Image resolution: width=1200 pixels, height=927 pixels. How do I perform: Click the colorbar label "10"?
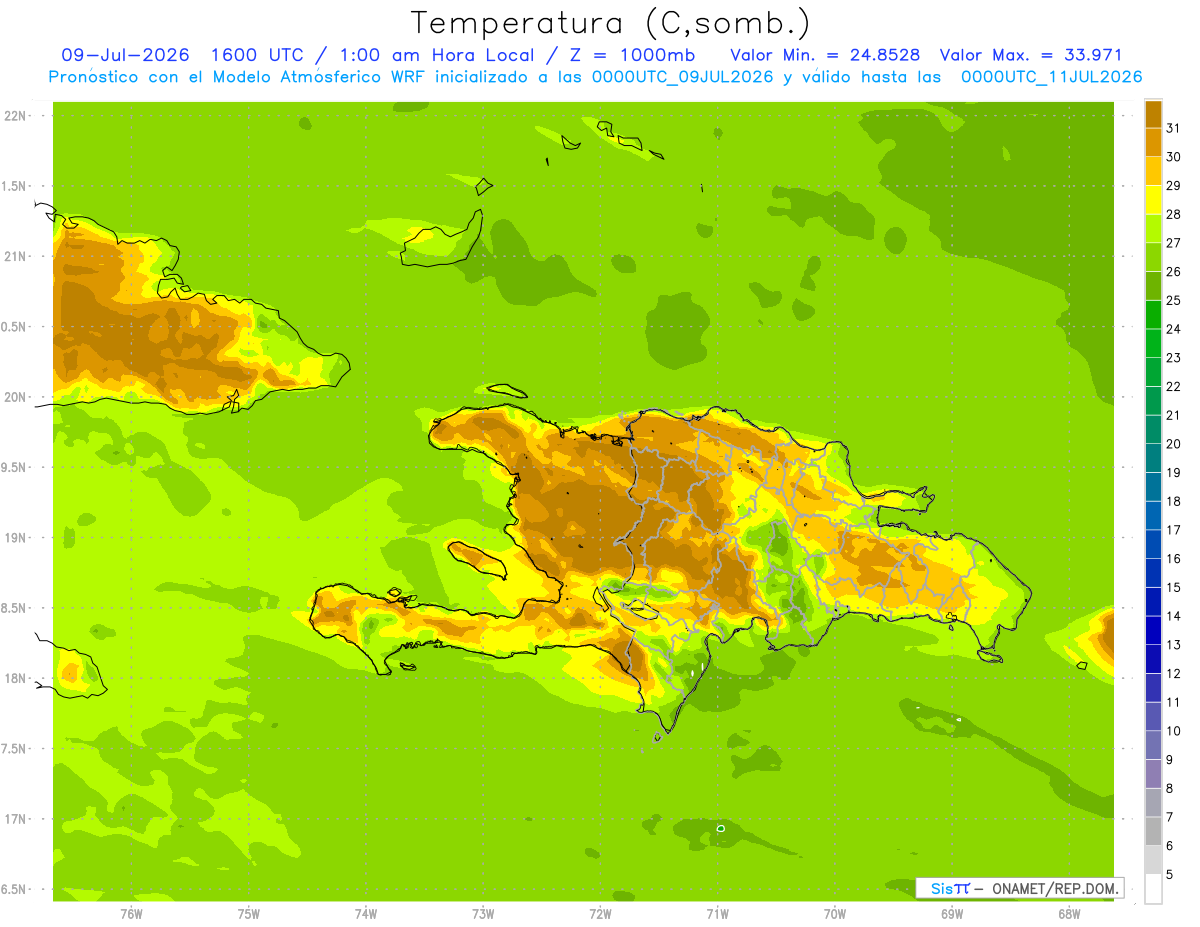pos(1173,731)
